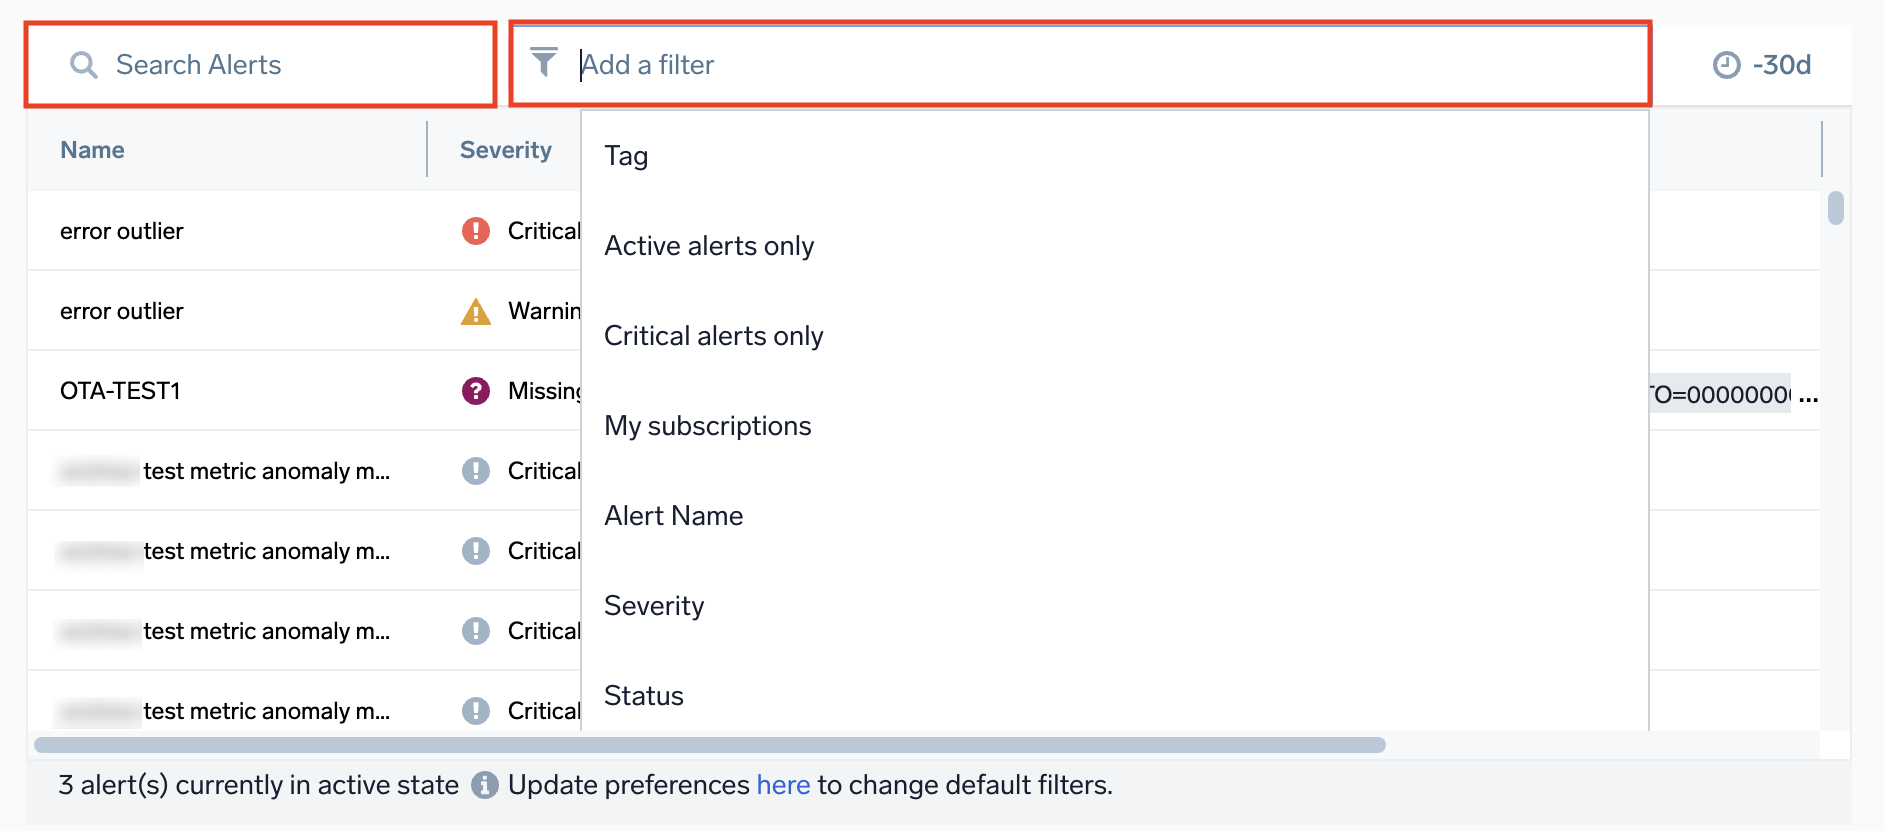Click the purple Missing data question icon
Viewport: 1884px width, 831px height.
pos(476,391)
